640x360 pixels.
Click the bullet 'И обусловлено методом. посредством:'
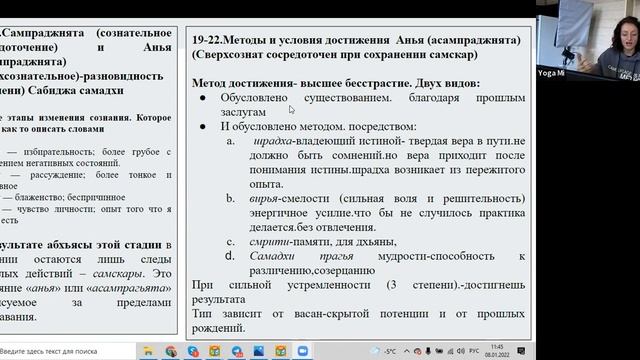318,127
